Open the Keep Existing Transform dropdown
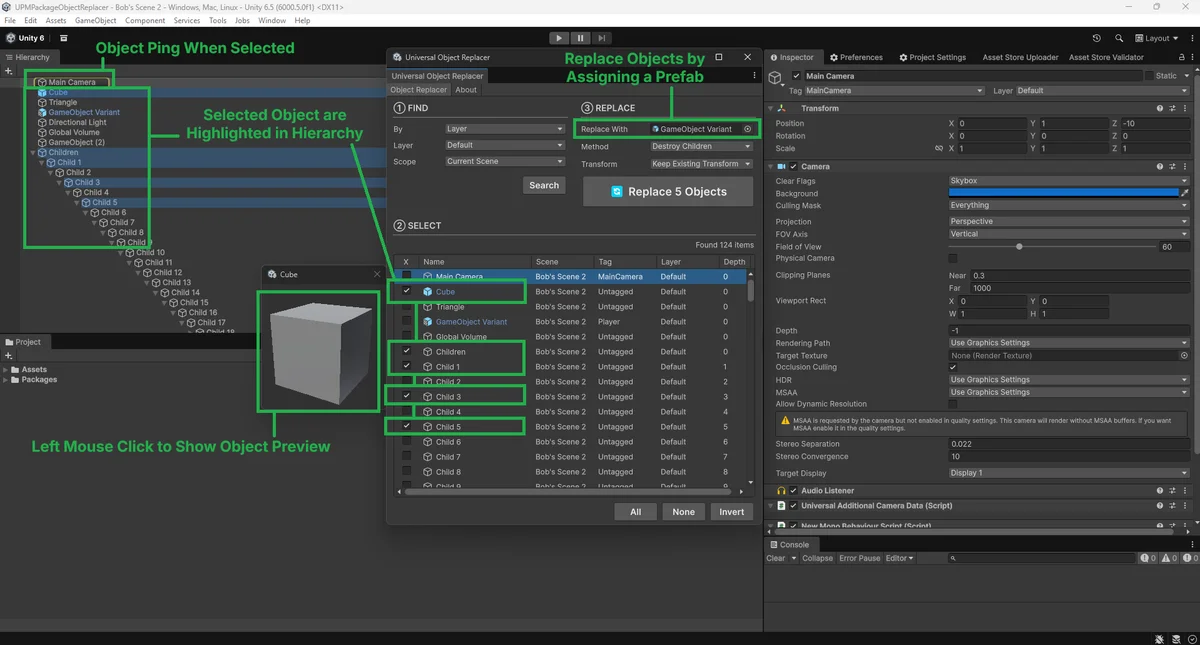1200x645 pixels. [701, 164]
